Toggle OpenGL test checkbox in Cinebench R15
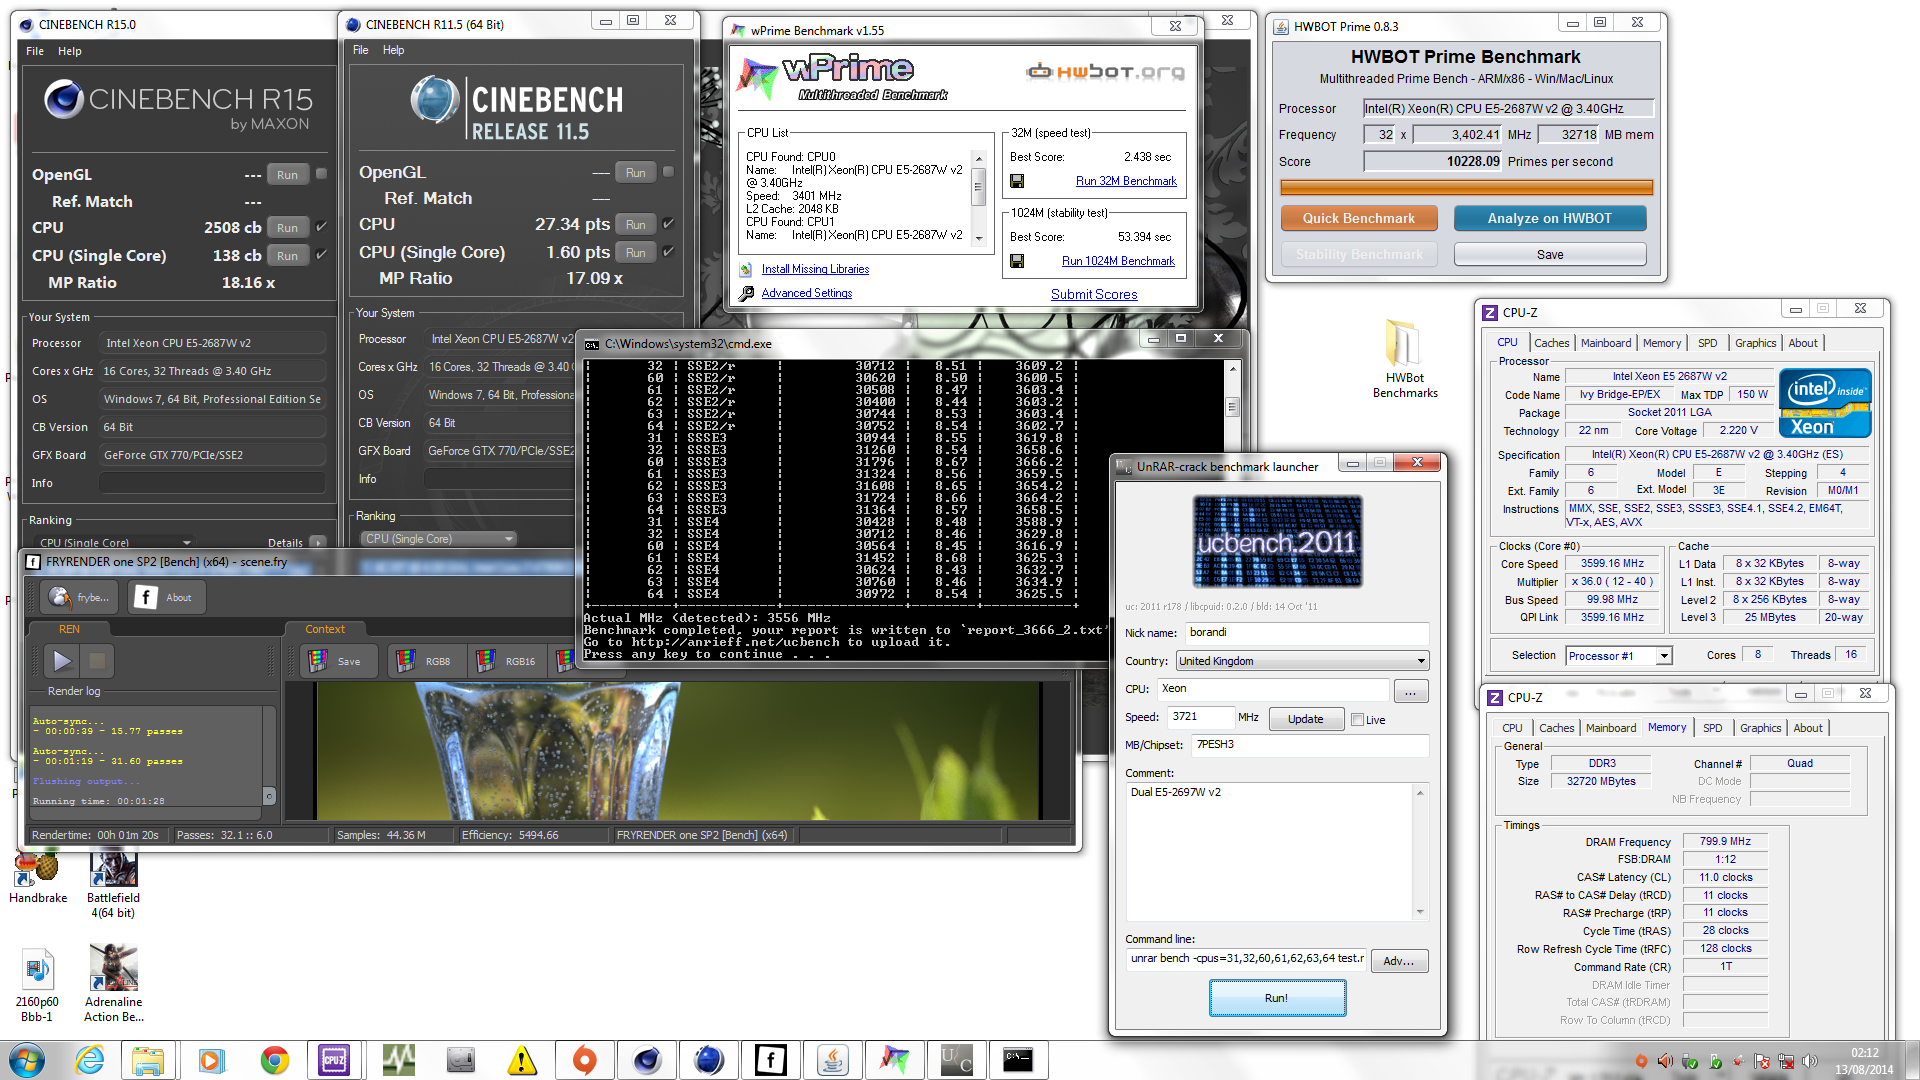 [x=322, y=174]
